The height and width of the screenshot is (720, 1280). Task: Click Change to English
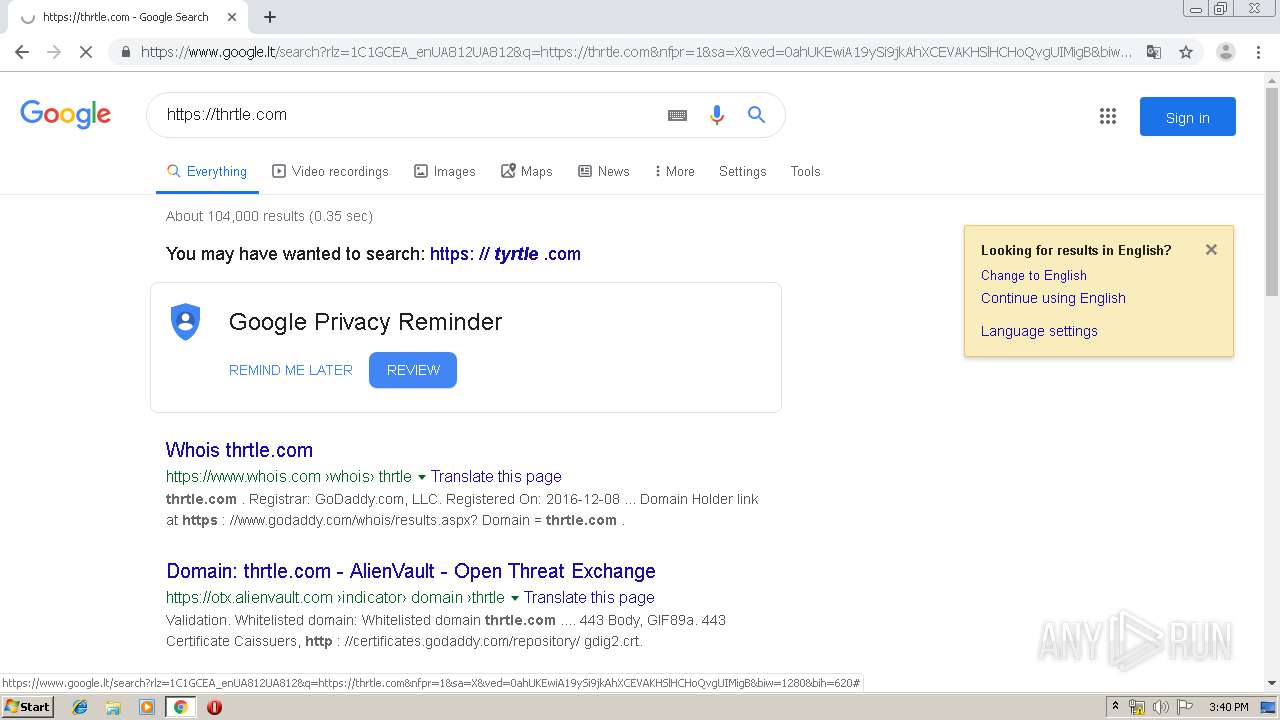tap(1034, 275)
